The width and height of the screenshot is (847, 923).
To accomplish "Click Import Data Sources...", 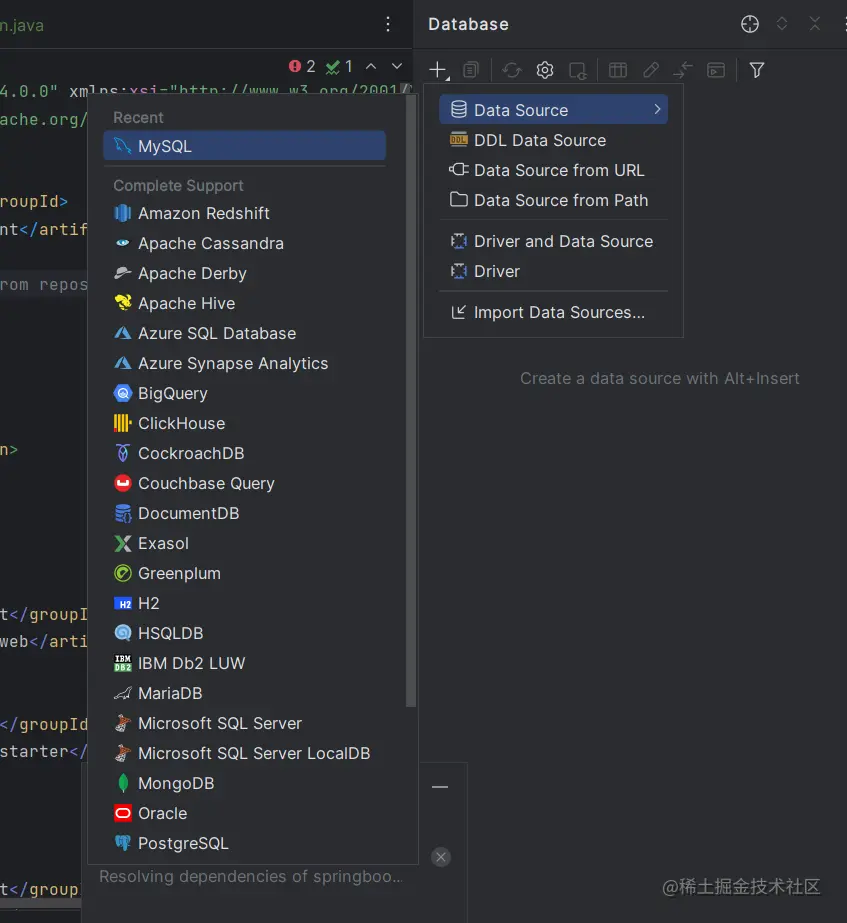I will point(553,312).
